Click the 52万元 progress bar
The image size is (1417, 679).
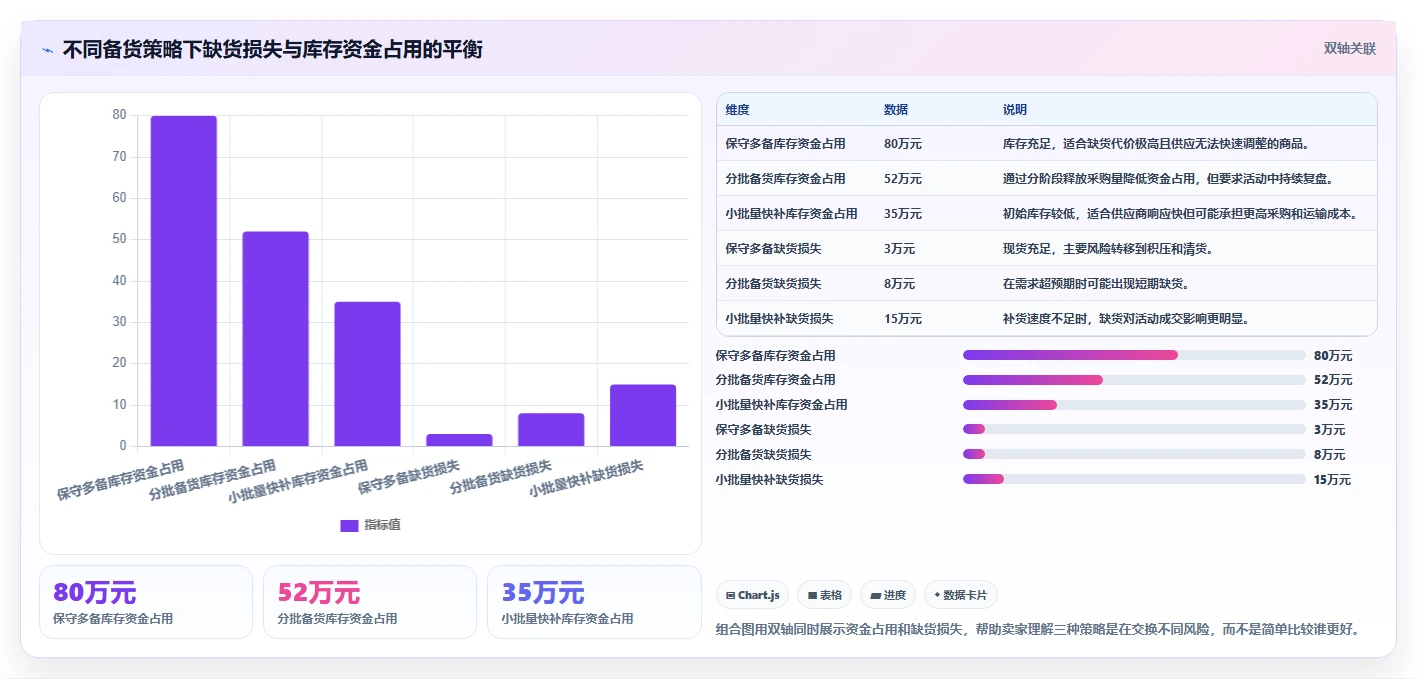point(1134,380)
